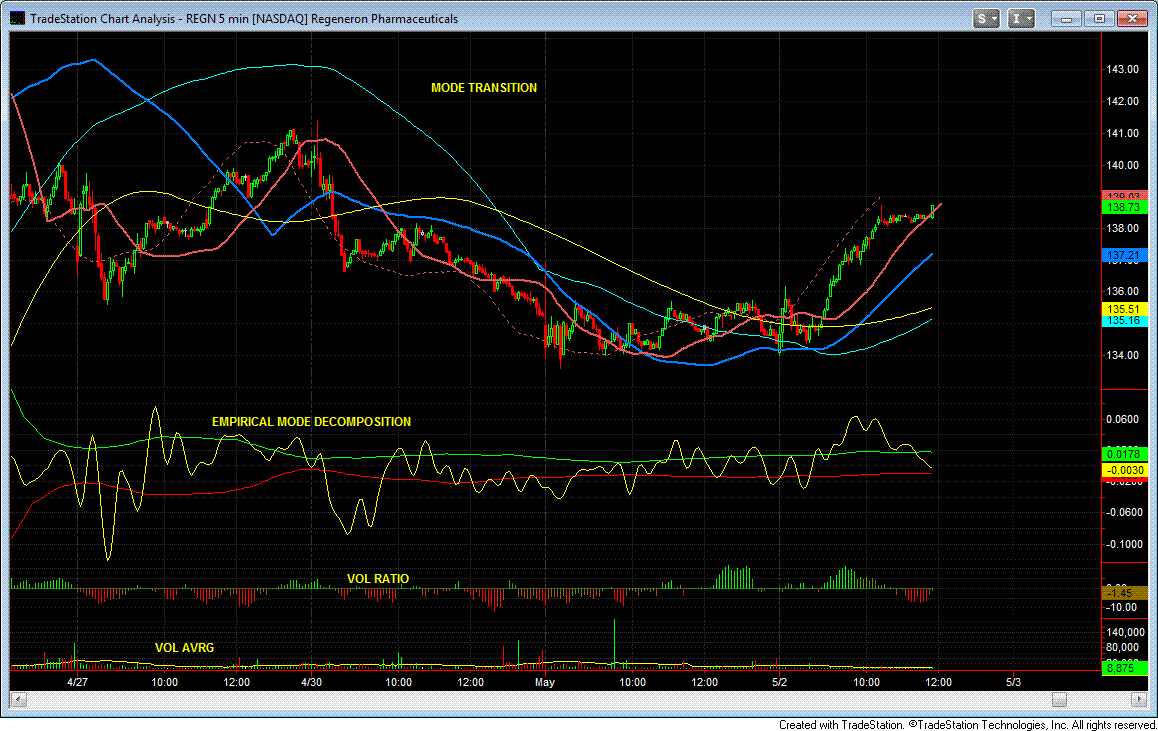Screen dimensions: 1158x731
Task: Click the green 8,875 volume value tag
Action: coord(1124,668)
